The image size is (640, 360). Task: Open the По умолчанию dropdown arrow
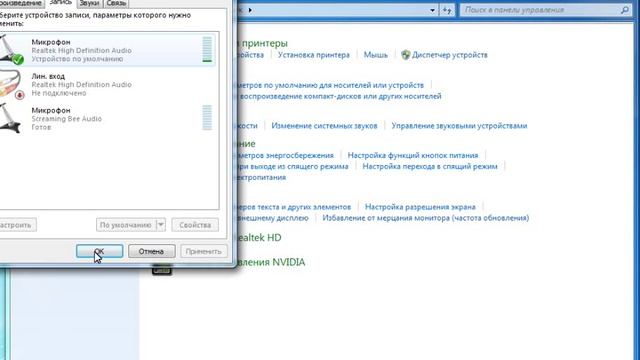(161, 224)
